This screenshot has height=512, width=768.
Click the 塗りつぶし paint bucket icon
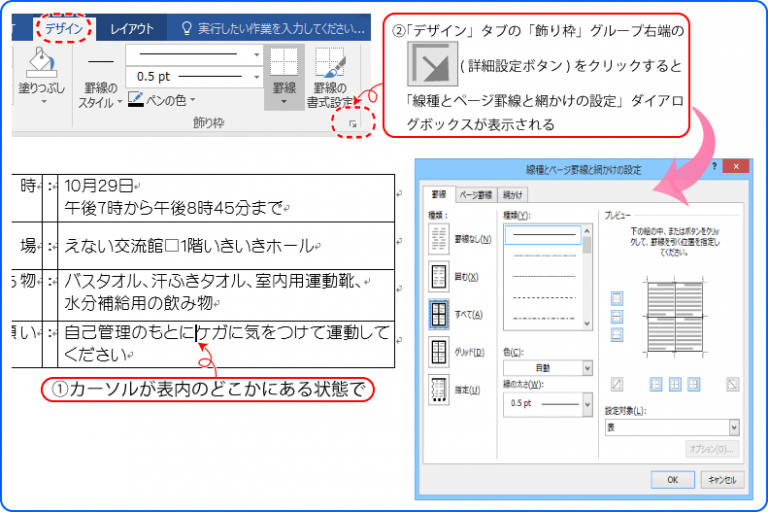(x=42, y=63)
